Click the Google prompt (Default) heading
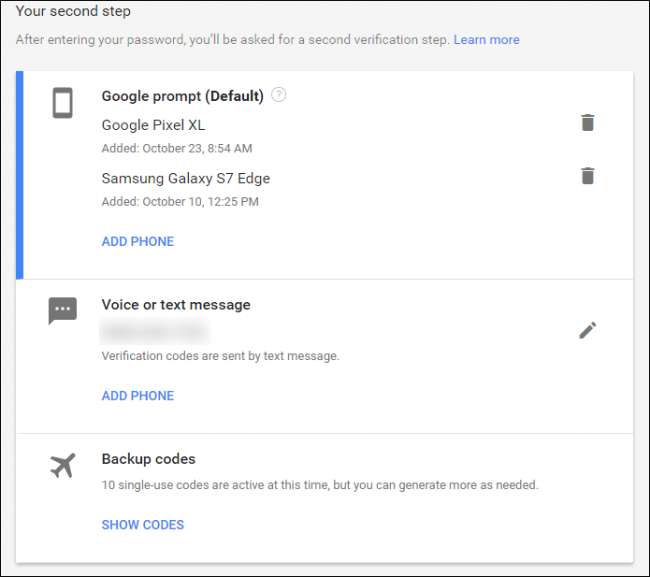The image size is (650, 577). coord(182,96)
